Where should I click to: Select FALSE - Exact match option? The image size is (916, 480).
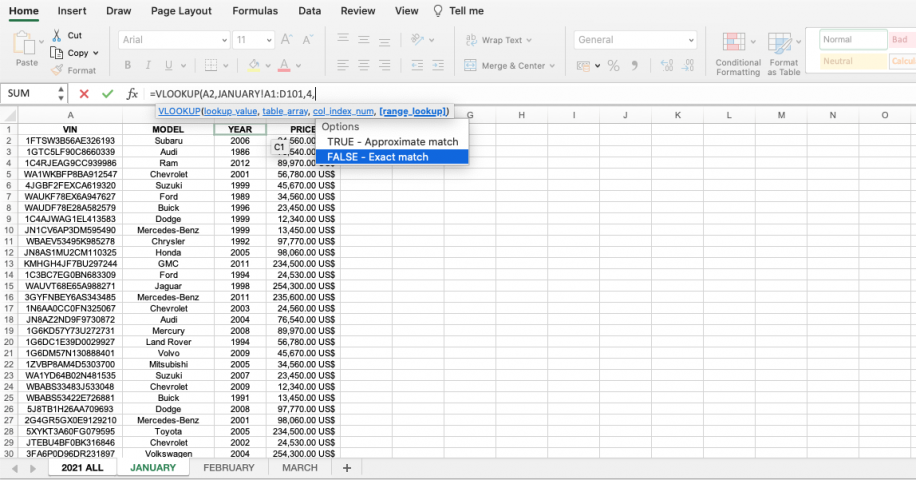point(377,157)
